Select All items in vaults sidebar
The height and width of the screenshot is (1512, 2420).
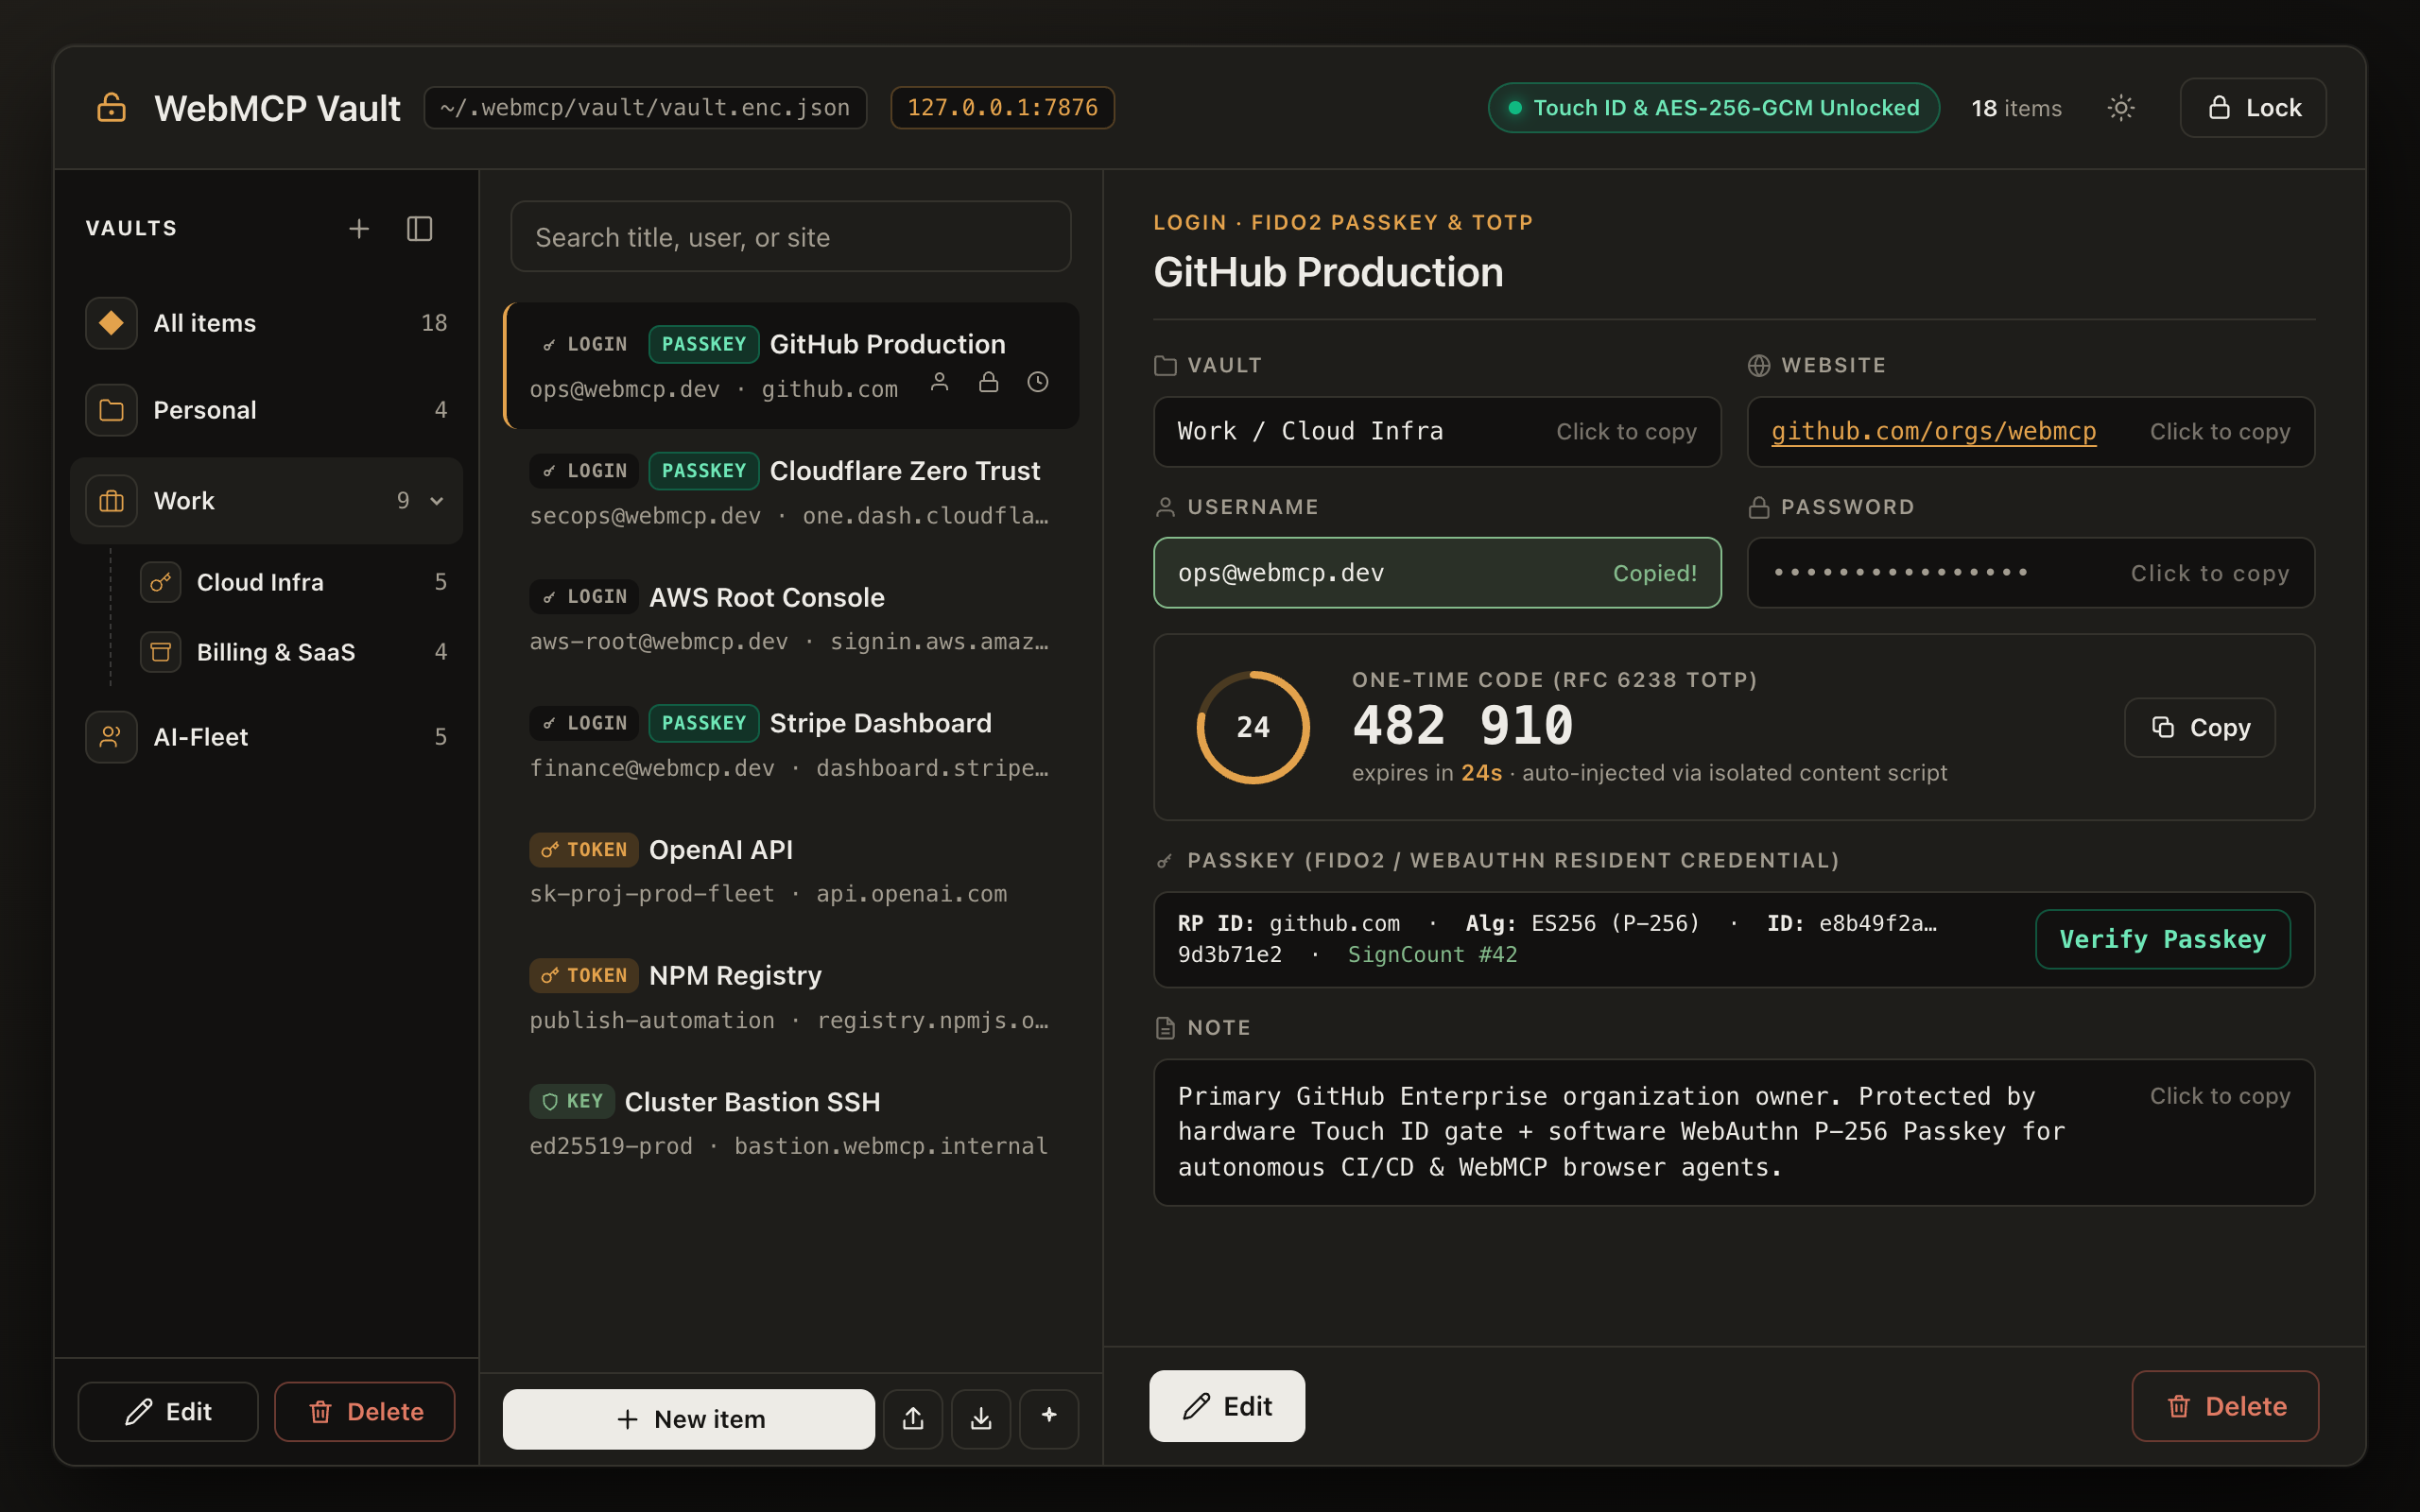tap(266, 323)
